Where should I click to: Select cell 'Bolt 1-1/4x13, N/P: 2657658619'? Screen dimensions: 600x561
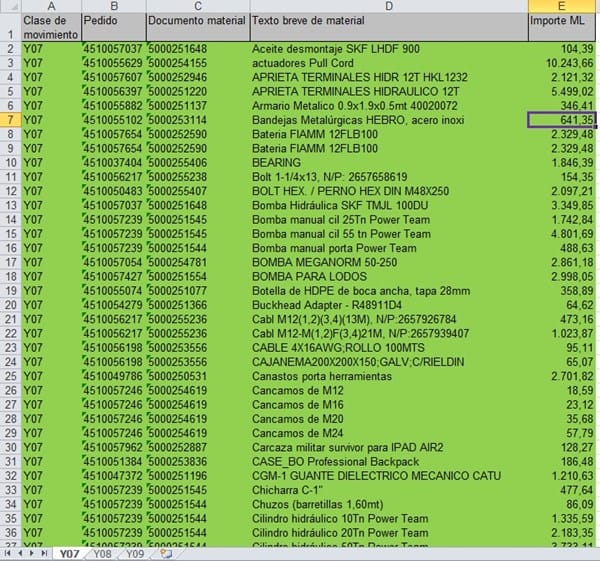(389, 177)
